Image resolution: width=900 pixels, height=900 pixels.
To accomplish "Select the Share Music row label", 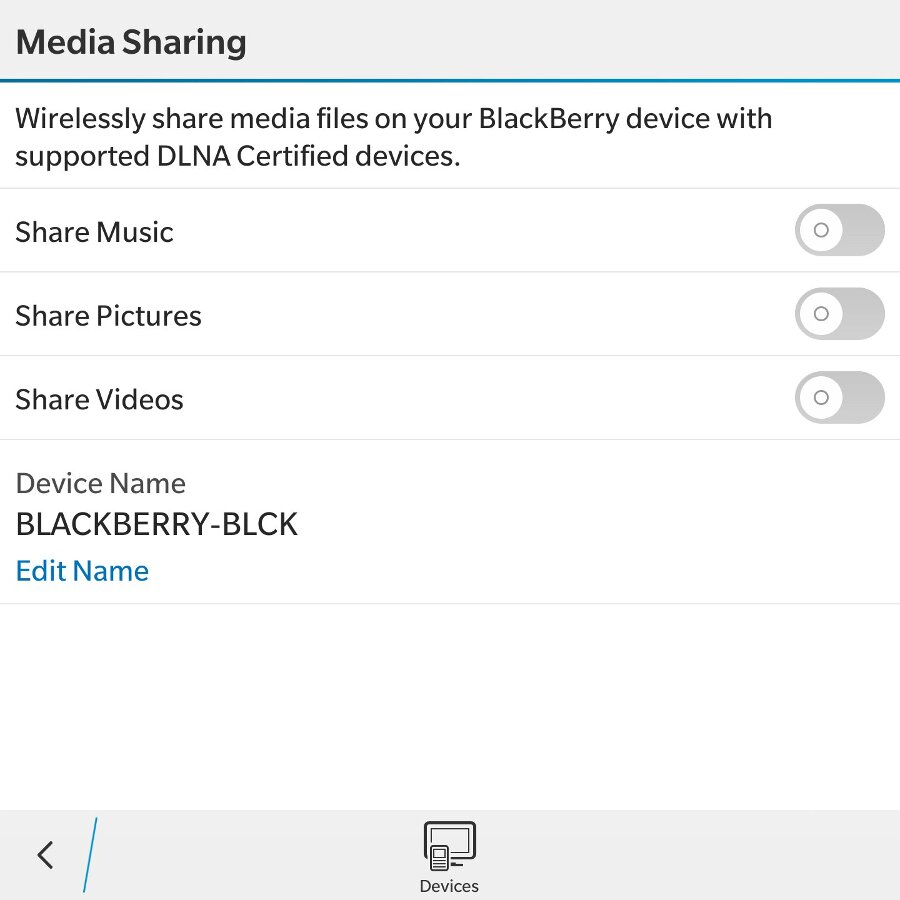I will [x=95, y=232].
